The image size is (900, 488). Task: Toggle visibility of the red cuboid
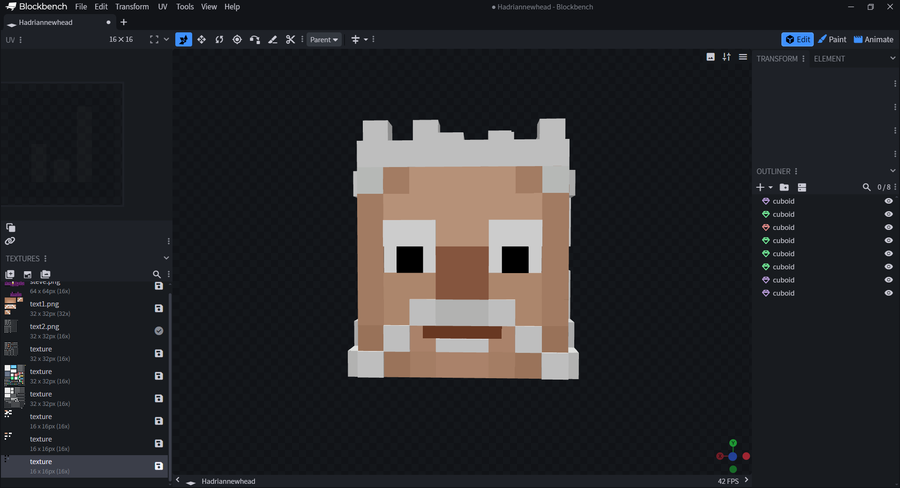coord(889,227)
